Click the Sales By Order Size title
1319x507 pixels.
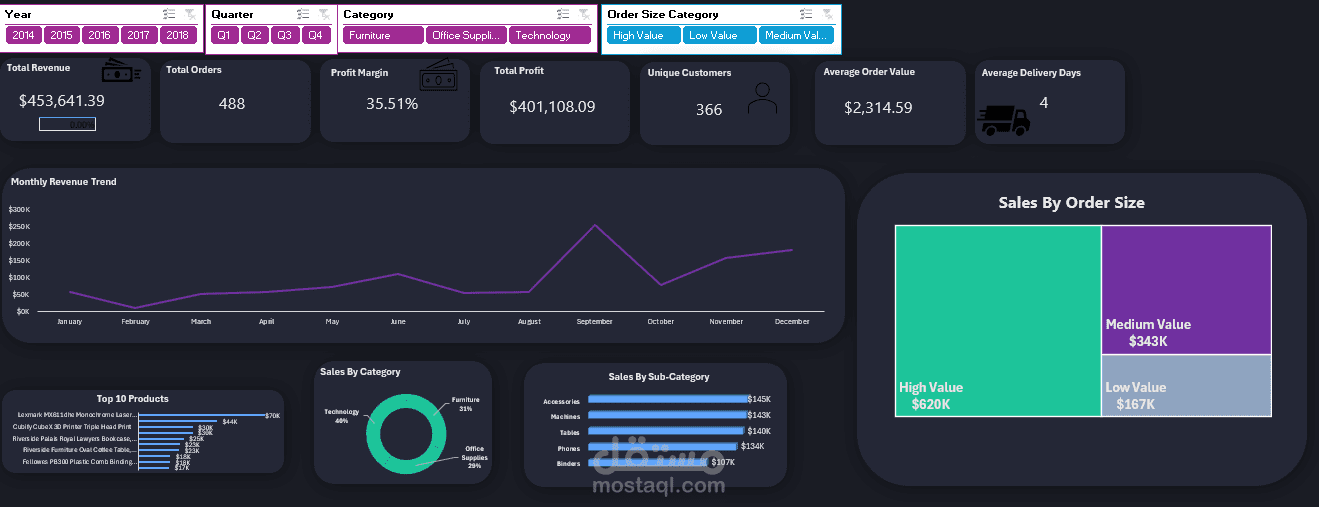pos(1071,203)
